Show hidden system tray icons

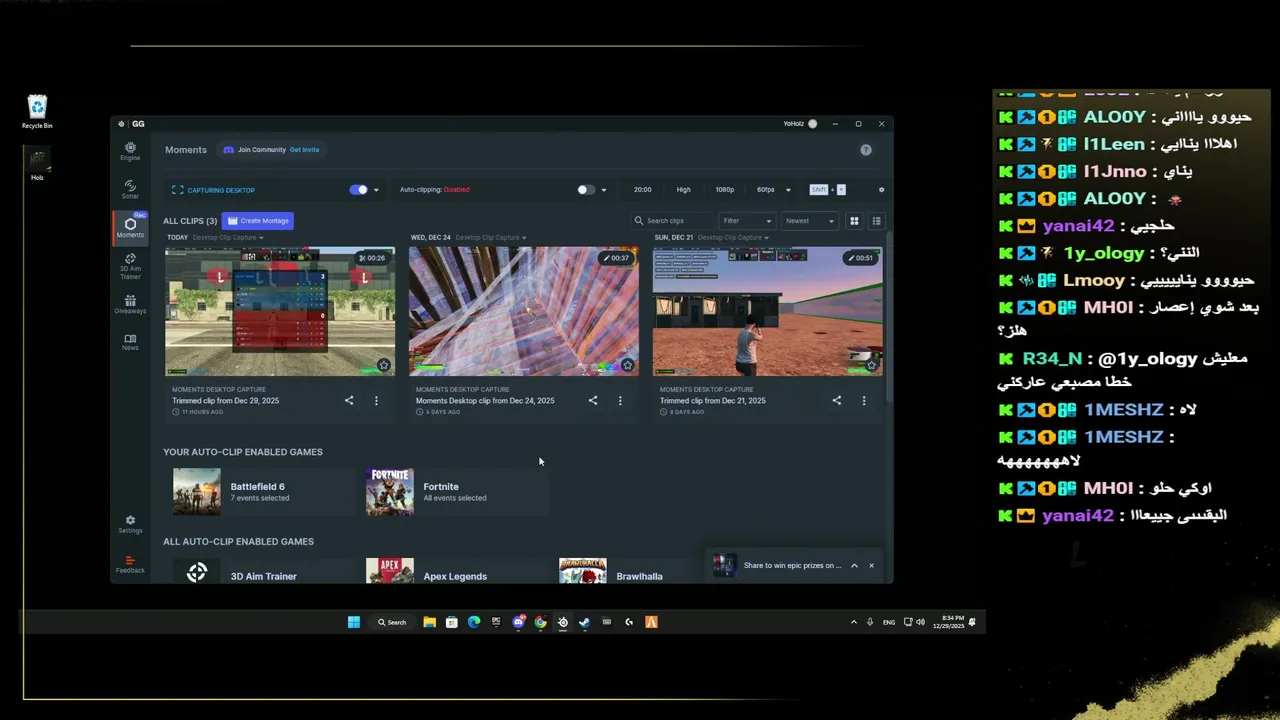(x=853, y=622)
